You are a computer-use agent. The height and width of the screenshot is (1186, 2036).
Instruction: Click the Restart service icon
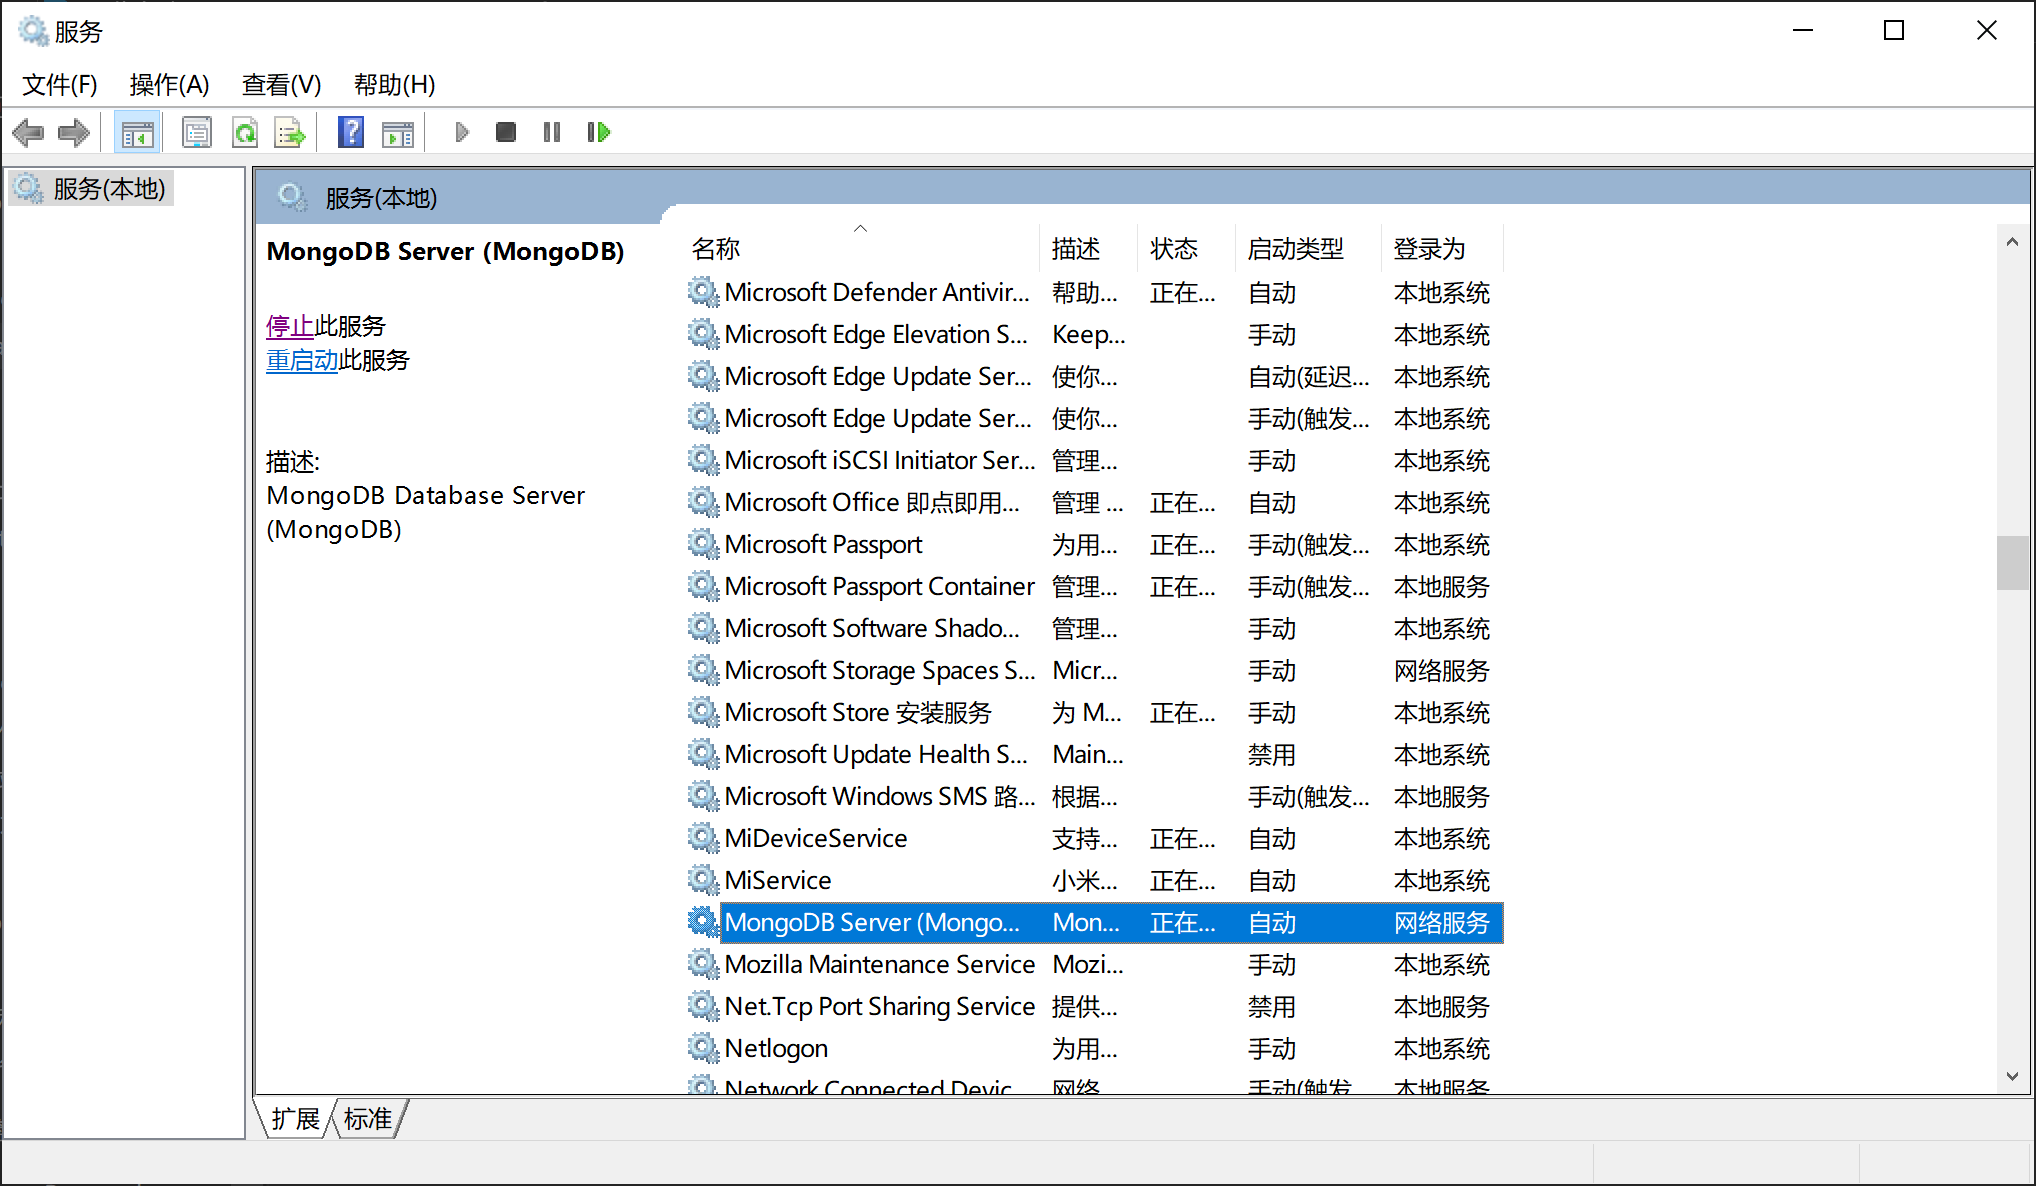pyautogui.click(x=599, y=132)
